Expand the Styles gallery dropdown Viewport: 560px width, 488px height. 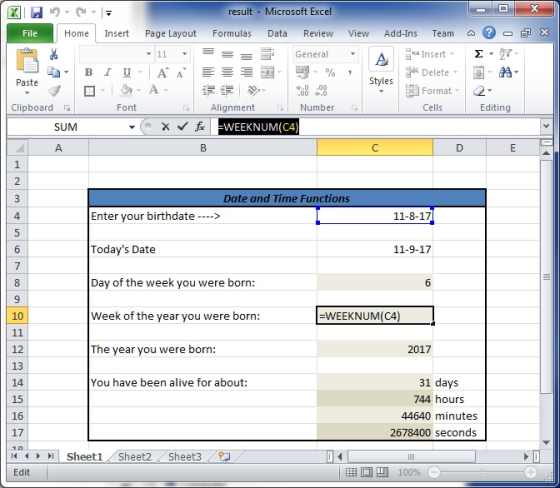pyautogui.click(x=381, y=92)
